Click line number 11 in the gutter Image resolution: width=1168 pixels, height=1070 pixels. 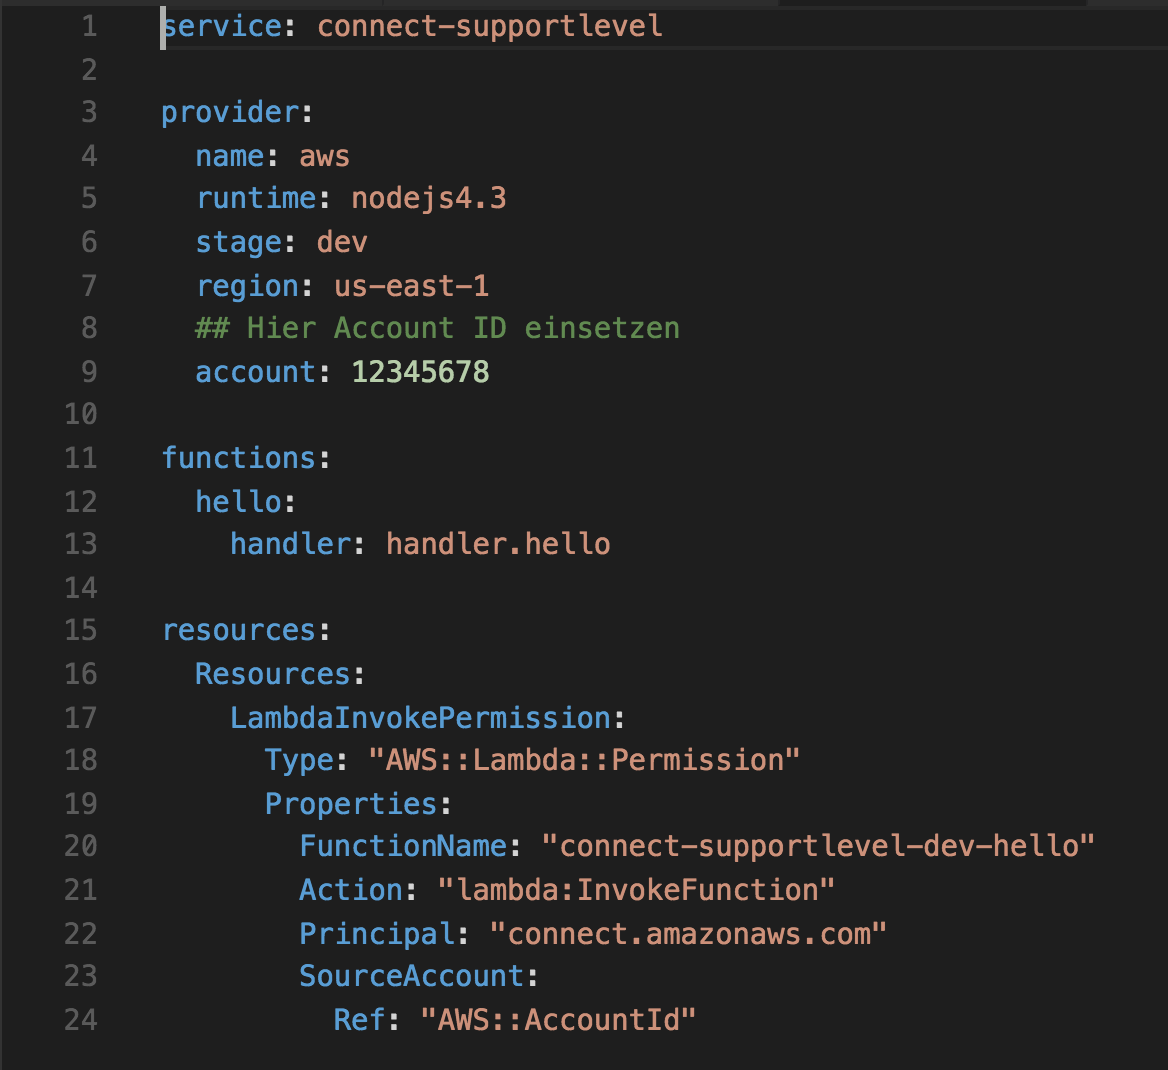[x=80, y=458]
